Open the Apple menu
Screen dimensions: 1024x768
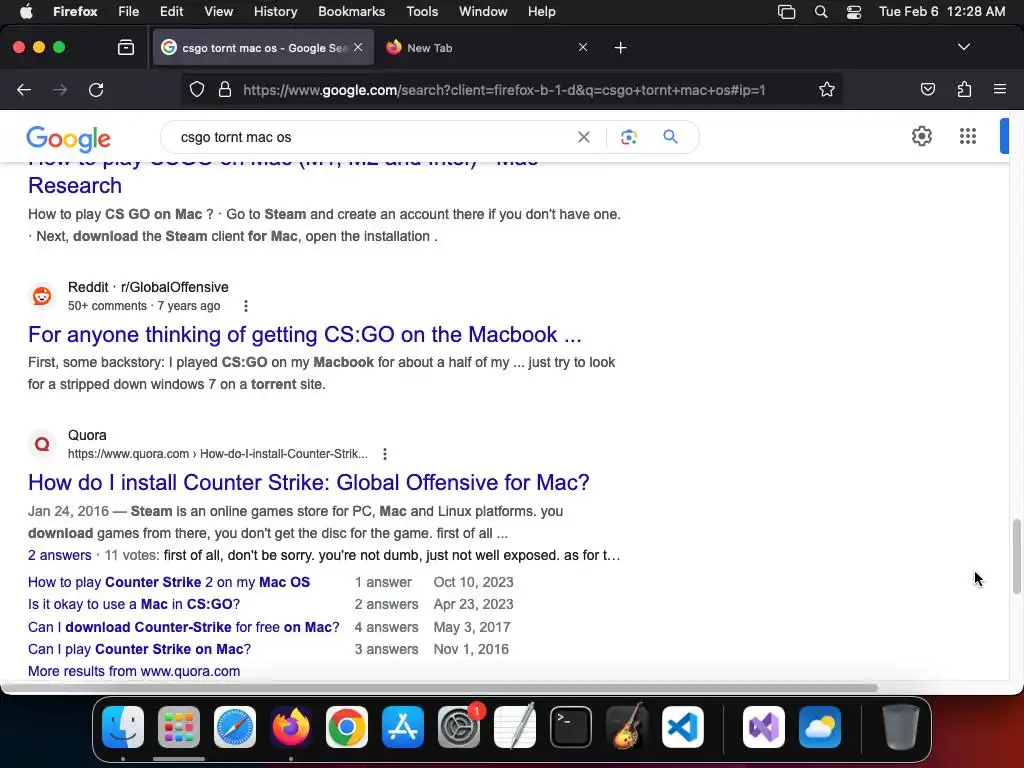tap(26, 11)
